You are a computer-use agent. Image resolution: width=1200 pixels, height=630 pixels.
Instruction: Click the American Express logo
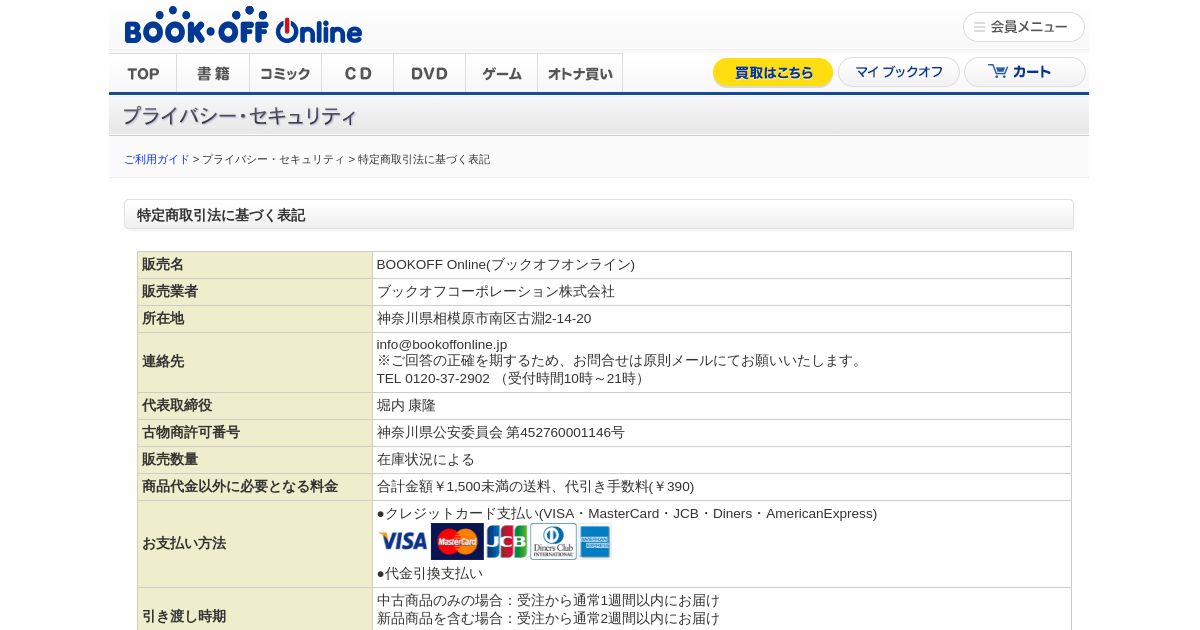pyautogui.click(x=595, y=541)
